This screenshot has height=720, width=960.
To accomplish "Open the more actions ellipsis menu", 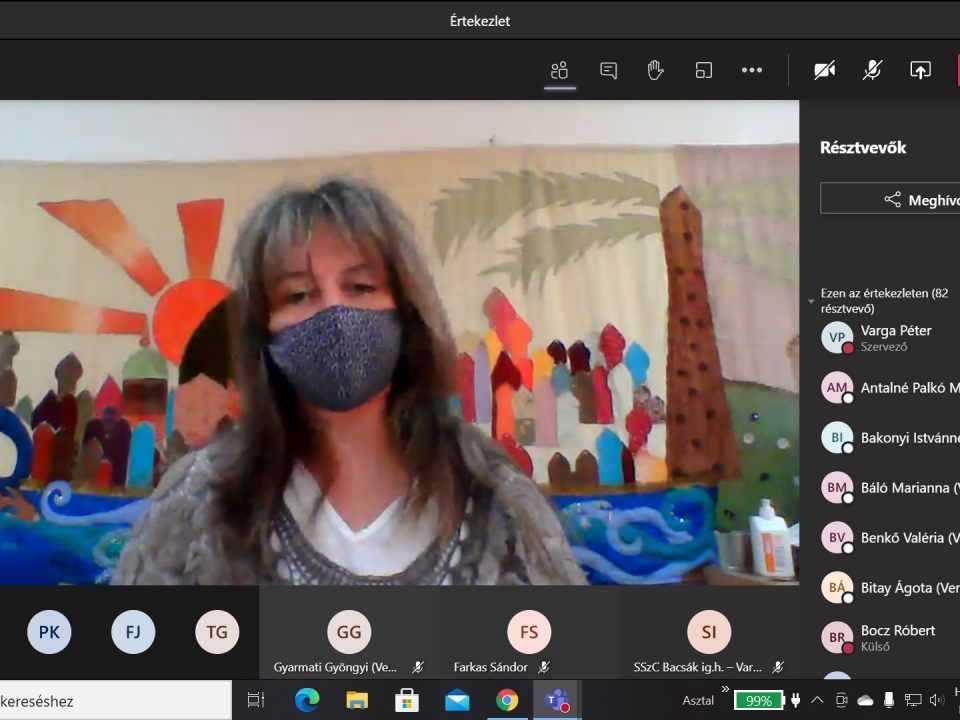I will point(751,70).
